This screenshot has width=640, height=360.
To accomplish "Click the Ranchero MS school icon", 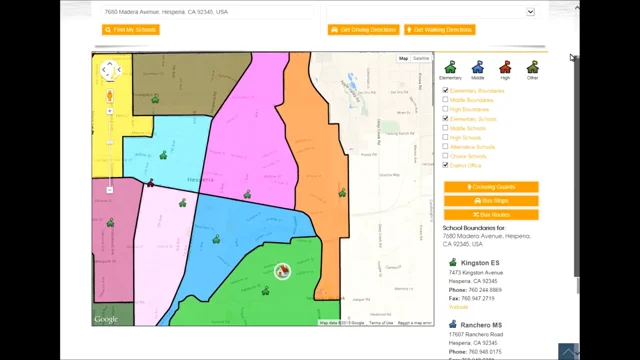I will [453, 324].
